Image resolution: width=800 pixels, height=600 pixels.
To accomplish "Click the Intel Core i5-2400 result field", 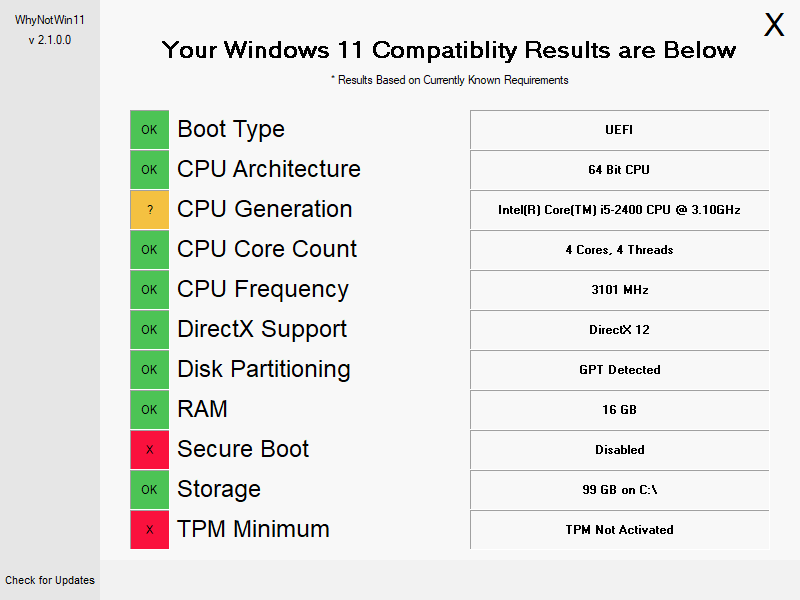I will point(619,210).
